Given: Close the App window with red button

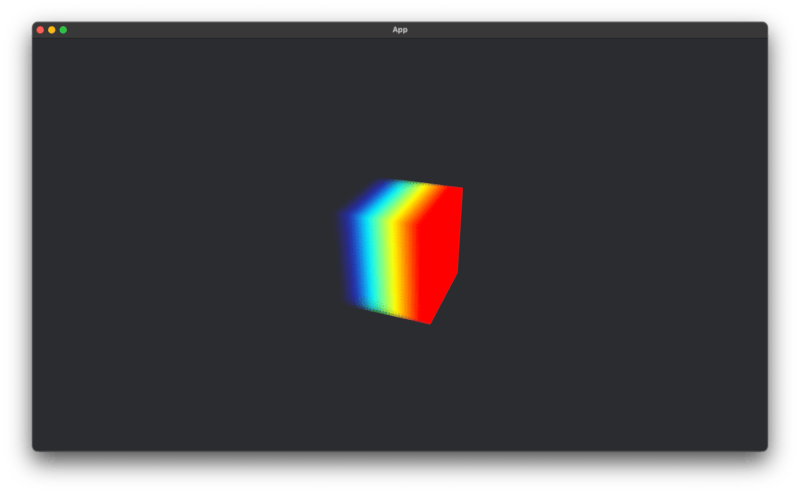Looking at the screenshot, I should (x=40, y=30).
